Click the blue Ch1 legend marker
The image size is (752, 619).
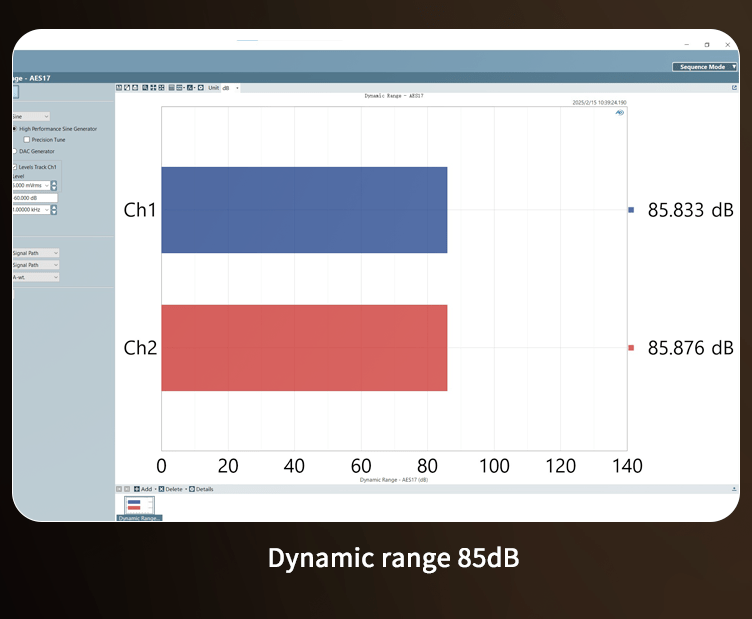coord(631,210)
